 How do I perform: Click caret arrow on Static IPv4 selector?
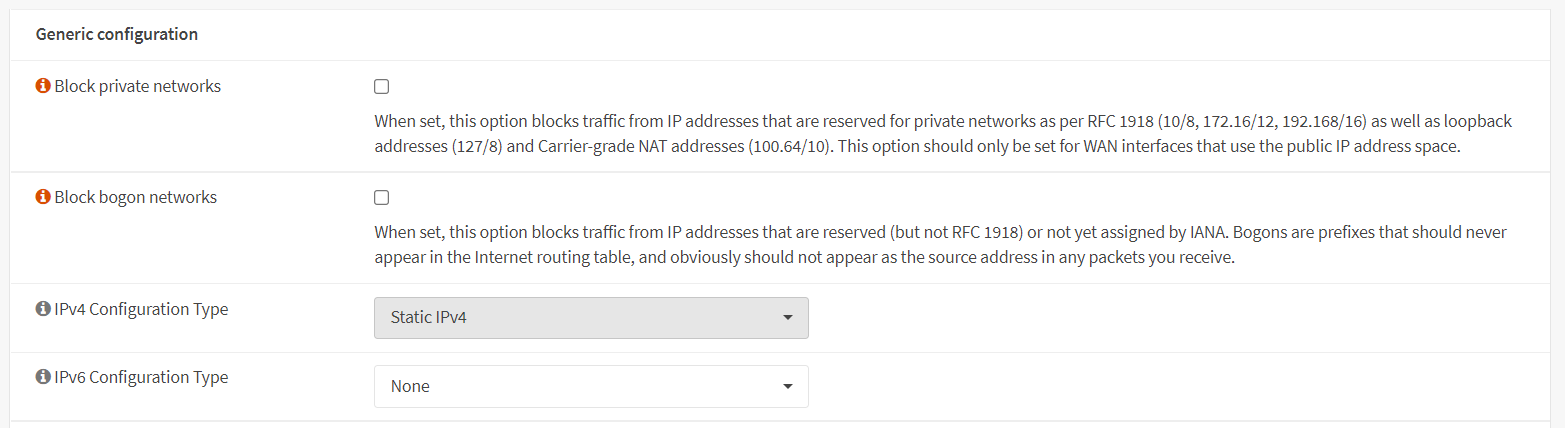(x=788, y=318)
